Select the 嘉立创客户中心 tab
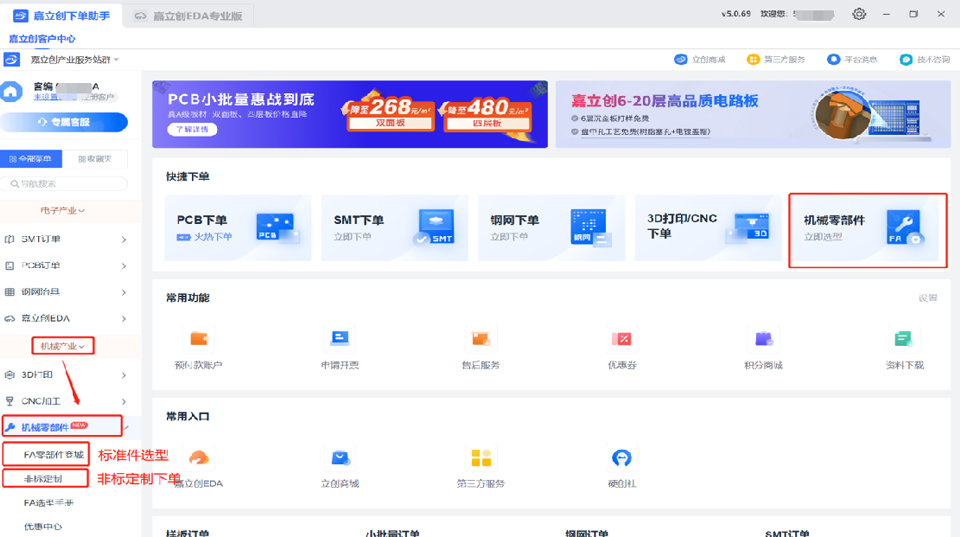The height and width of the screenshot is (537, 960). (x=42, y=39)
